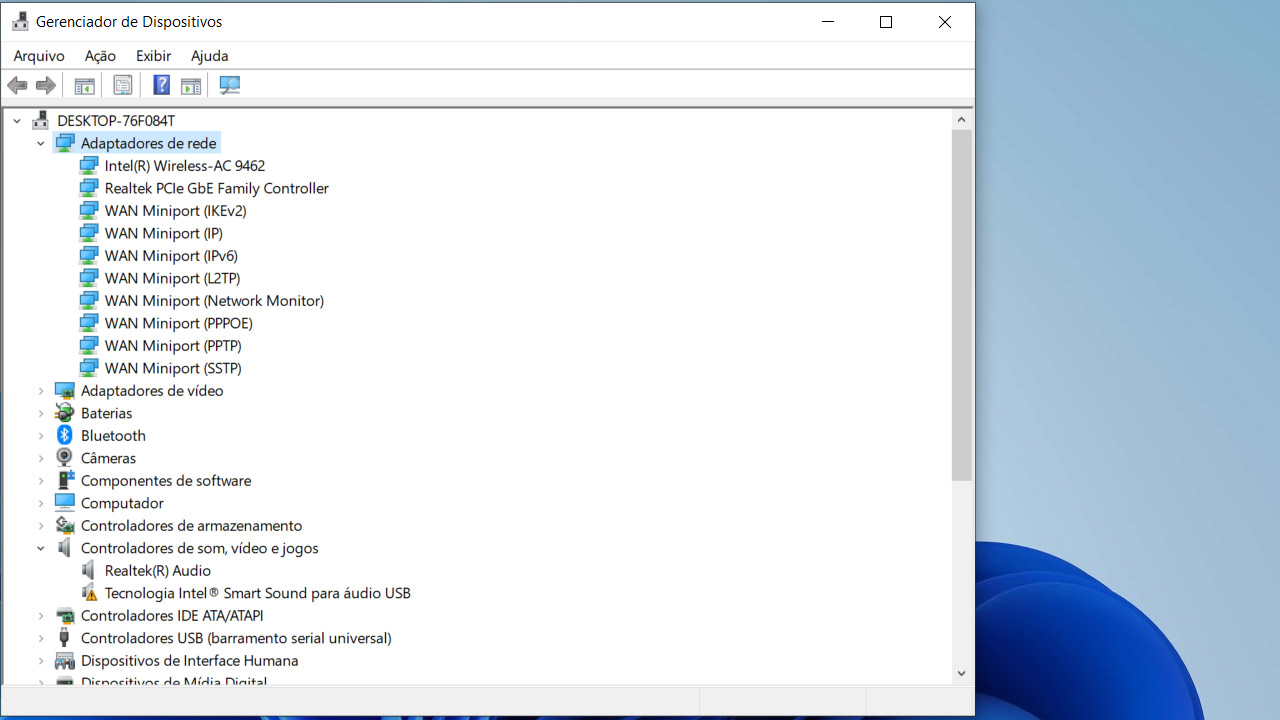Select the Realtek(R) Audio text label

pyautogui.click(x=158, y=571)
